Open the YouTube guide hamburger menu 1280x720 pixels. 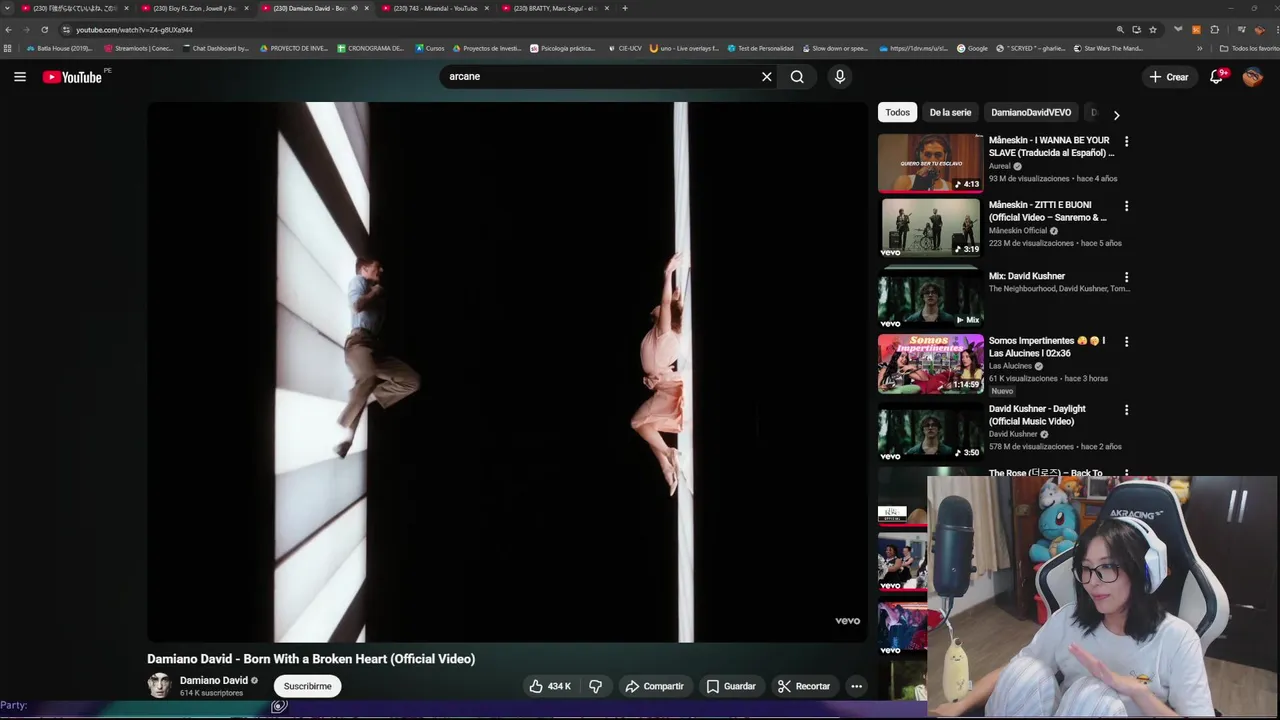coord(19,77)
